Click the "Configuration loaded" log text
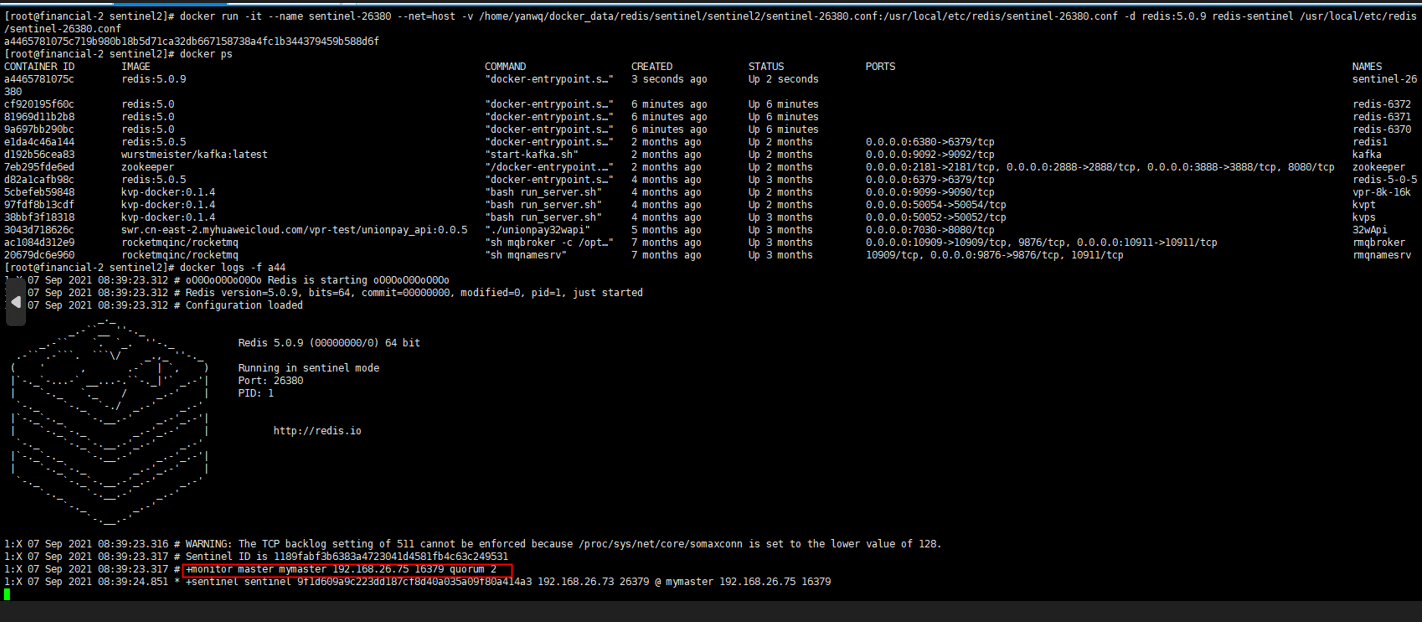The image size is (1422, 622). (244, 305)
